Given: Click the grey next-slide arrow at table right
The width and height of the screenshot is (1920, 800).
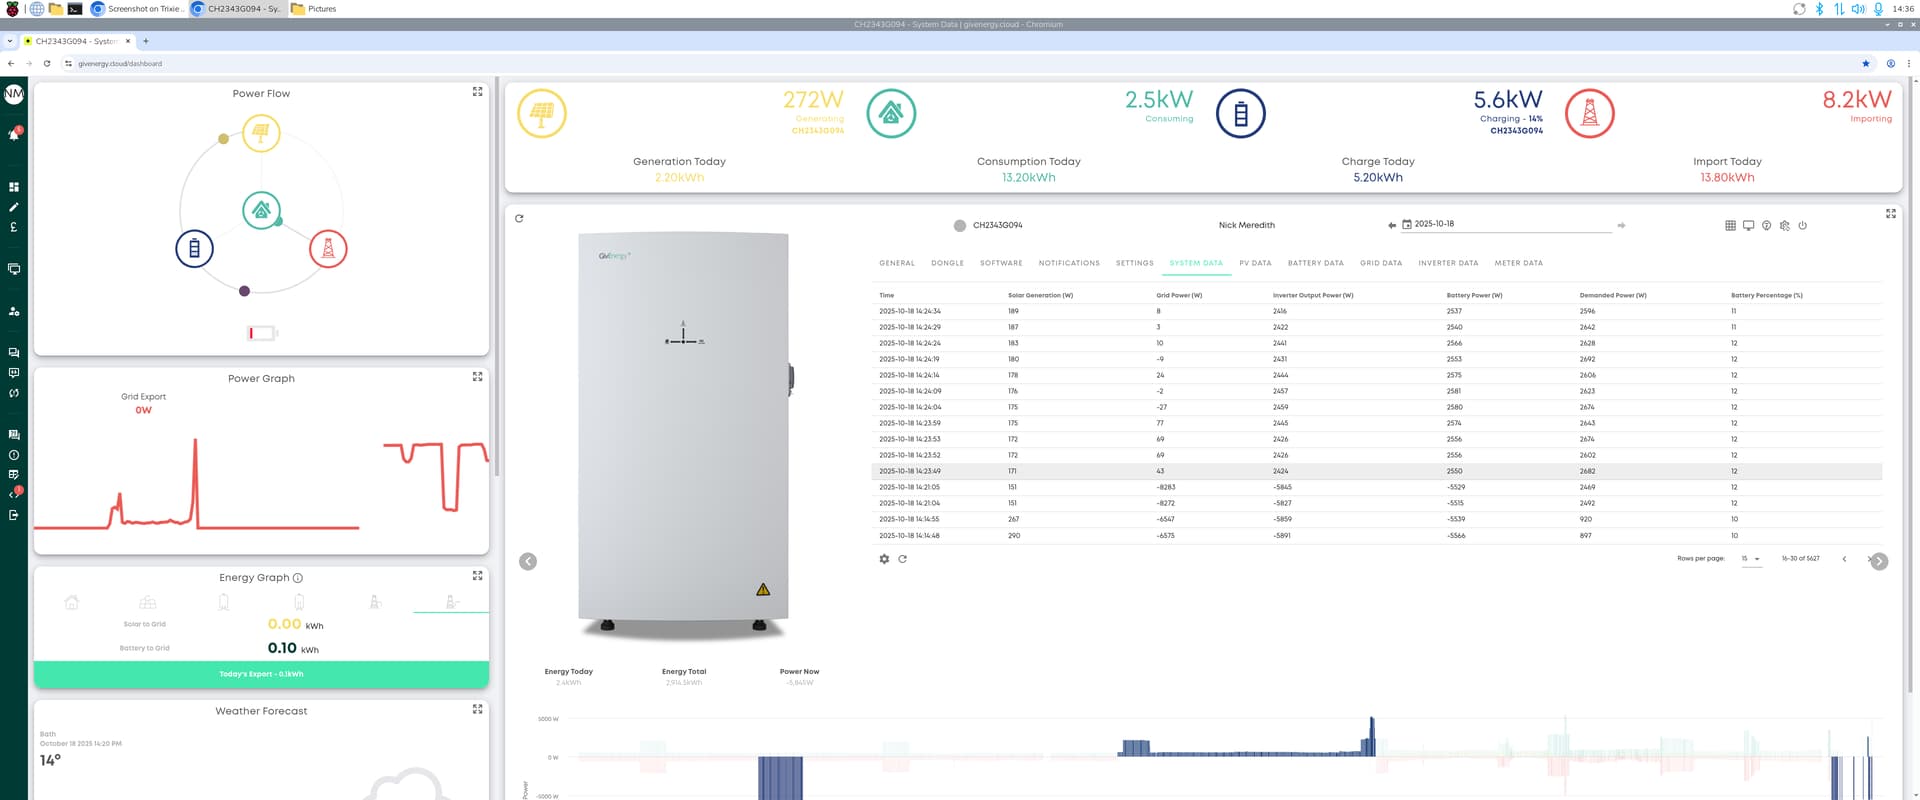Looking at the screenshot, I should (1879, 562).
